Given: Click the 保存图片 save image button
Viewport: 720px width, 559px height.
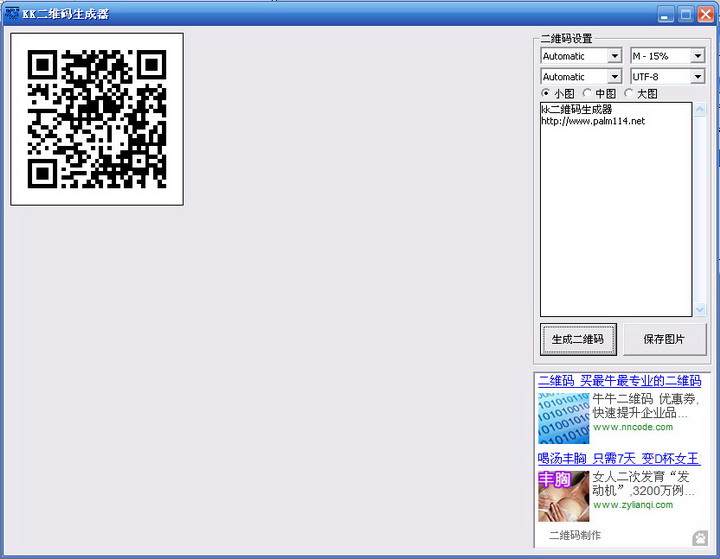Looking at the screenshot, I should click(x=664, y=339).
